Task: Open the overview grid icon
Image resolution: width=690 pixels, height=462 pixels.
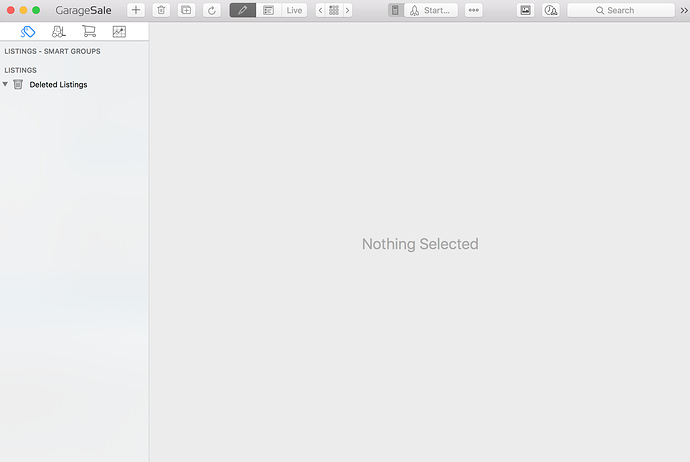Action: [x=334, y=10]
